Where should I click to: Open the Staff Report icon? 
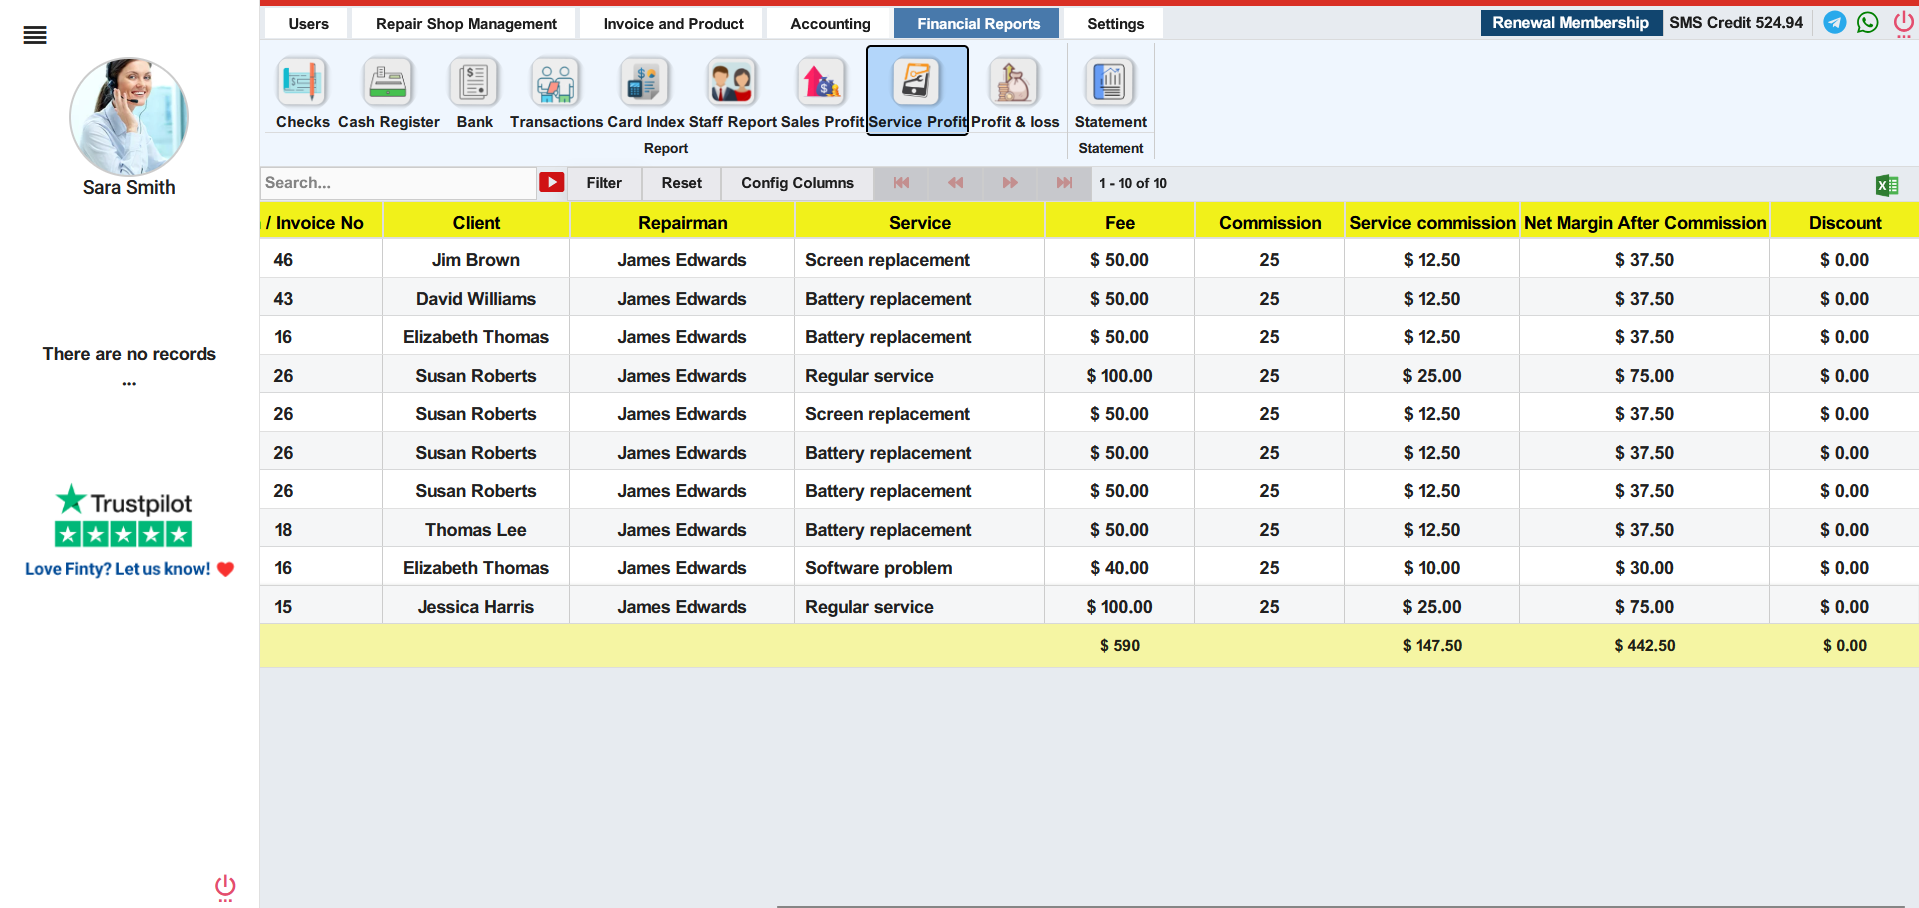pyautogui.click(x=731, y=84)
